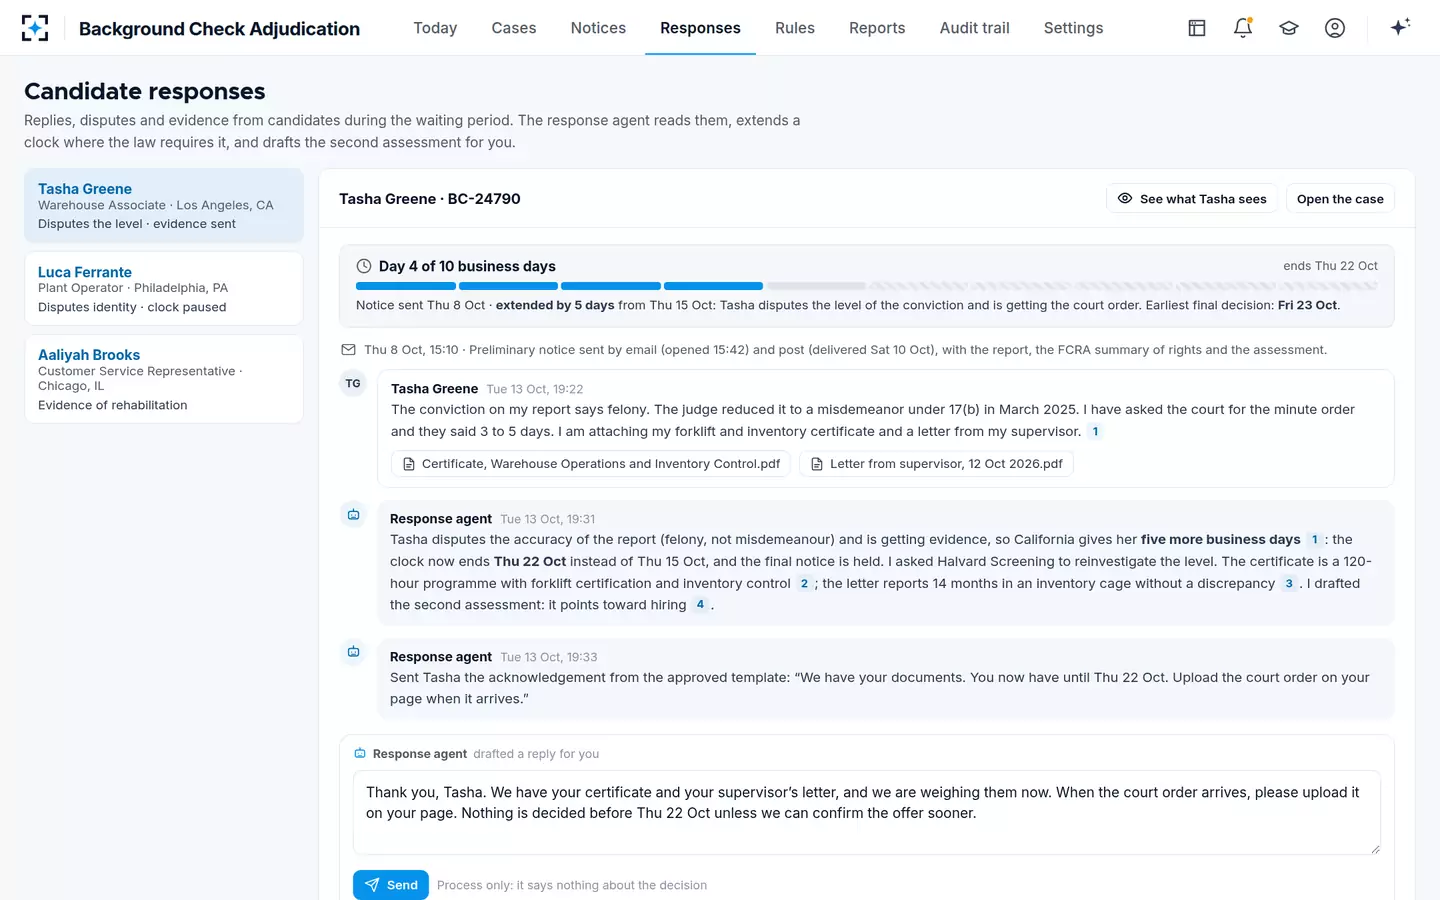Open the Certificate, Warehouse Operations PDF attachment

pos(591,464)
